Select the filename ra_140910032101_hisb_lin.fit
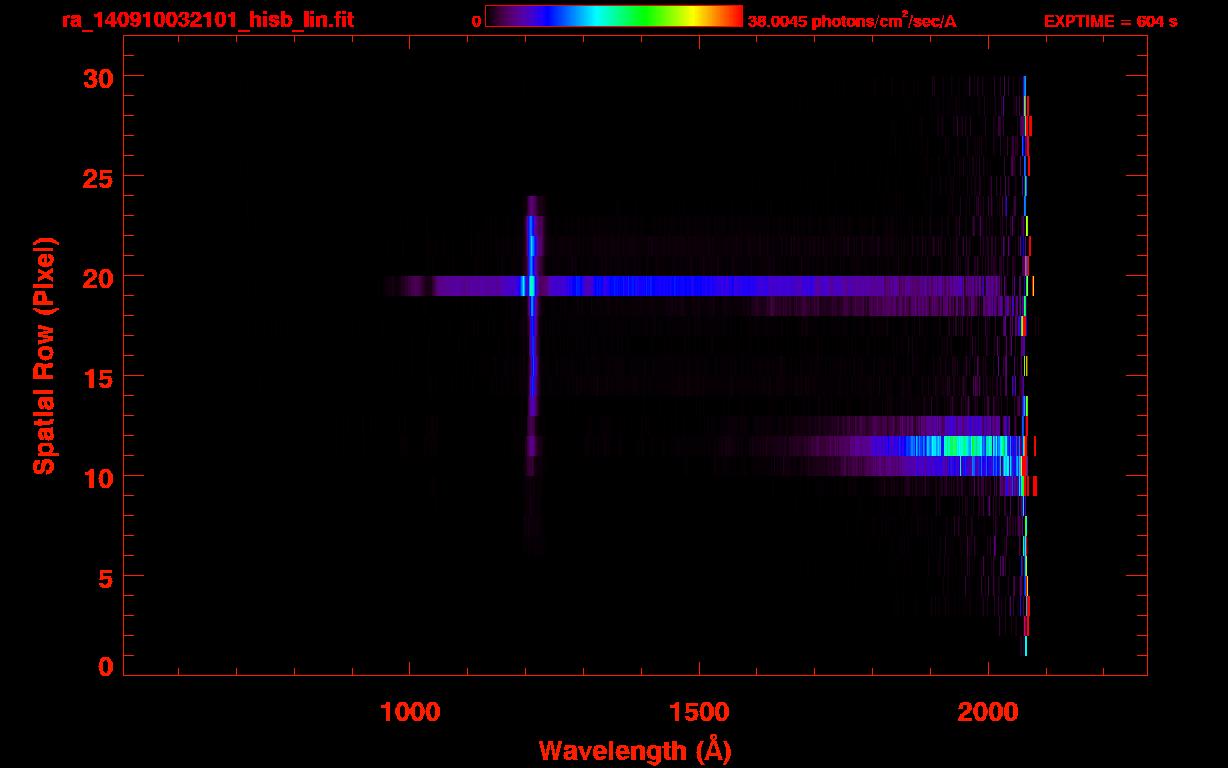 point(207,21)
